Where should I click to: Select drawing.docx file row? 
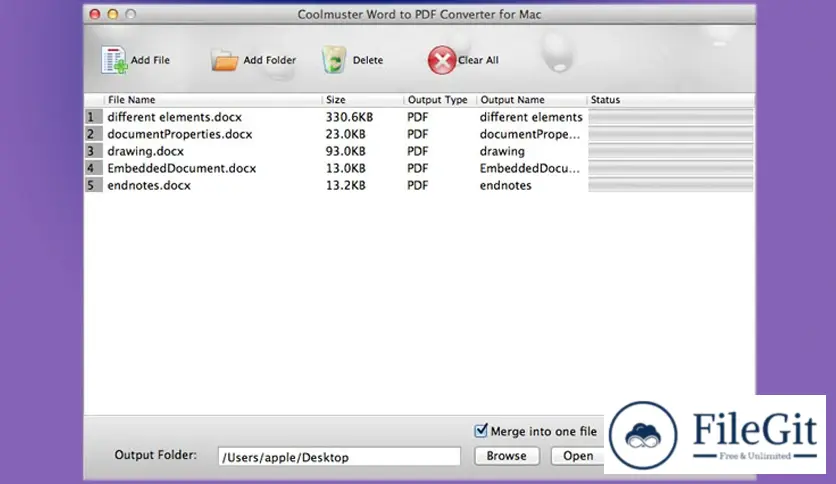coord(419,151)
